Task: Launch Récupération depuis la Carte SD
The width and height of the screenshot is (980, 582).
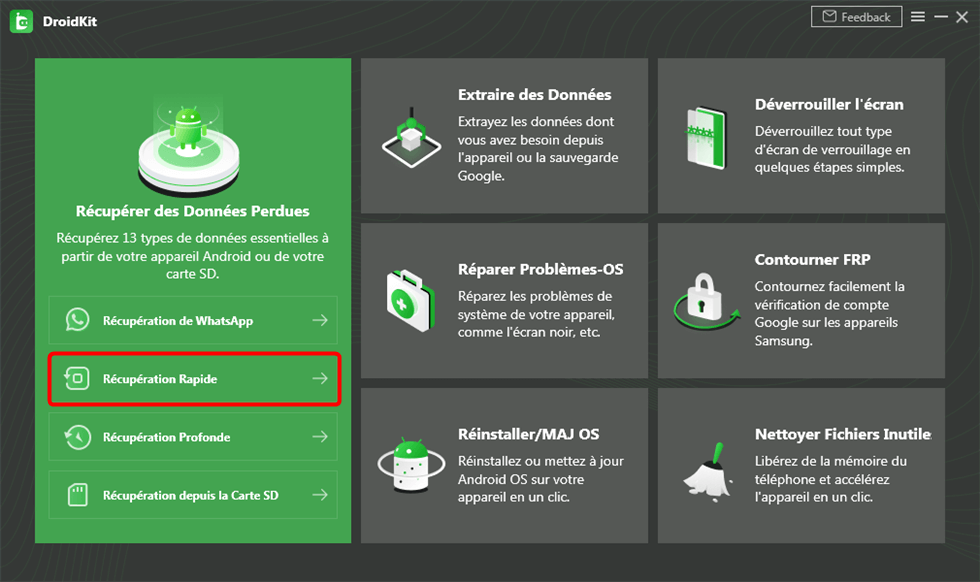Action: [x=193, y=494]
